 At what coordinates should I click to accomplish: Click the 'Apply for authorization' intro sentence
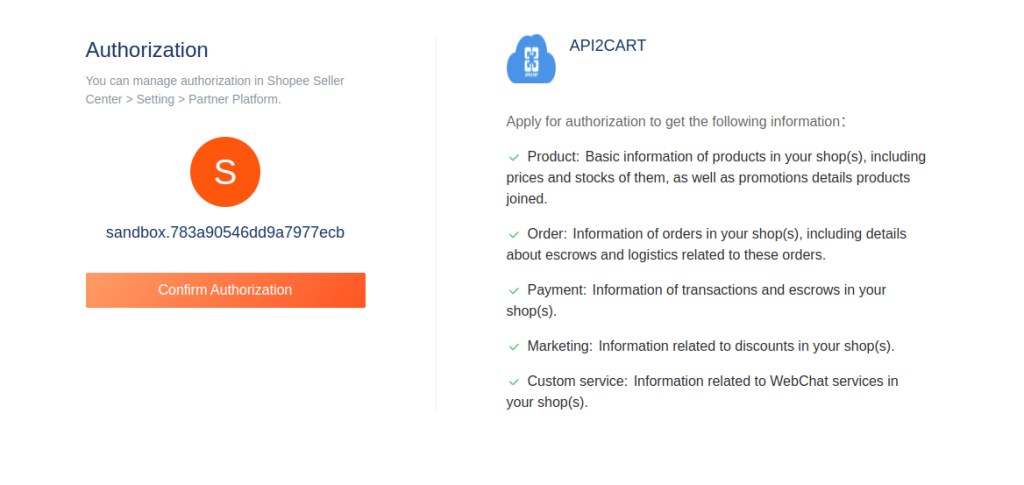[675, 121]
